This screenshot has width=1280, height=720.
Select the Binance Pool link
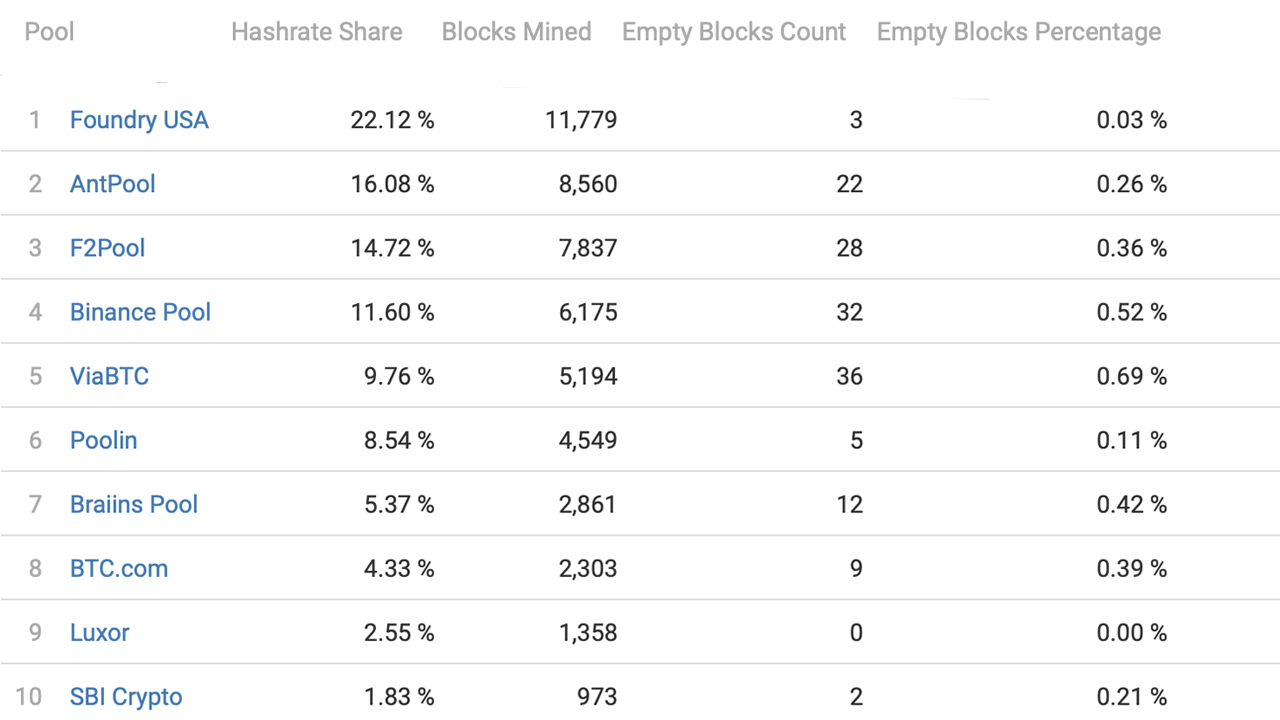140,312
